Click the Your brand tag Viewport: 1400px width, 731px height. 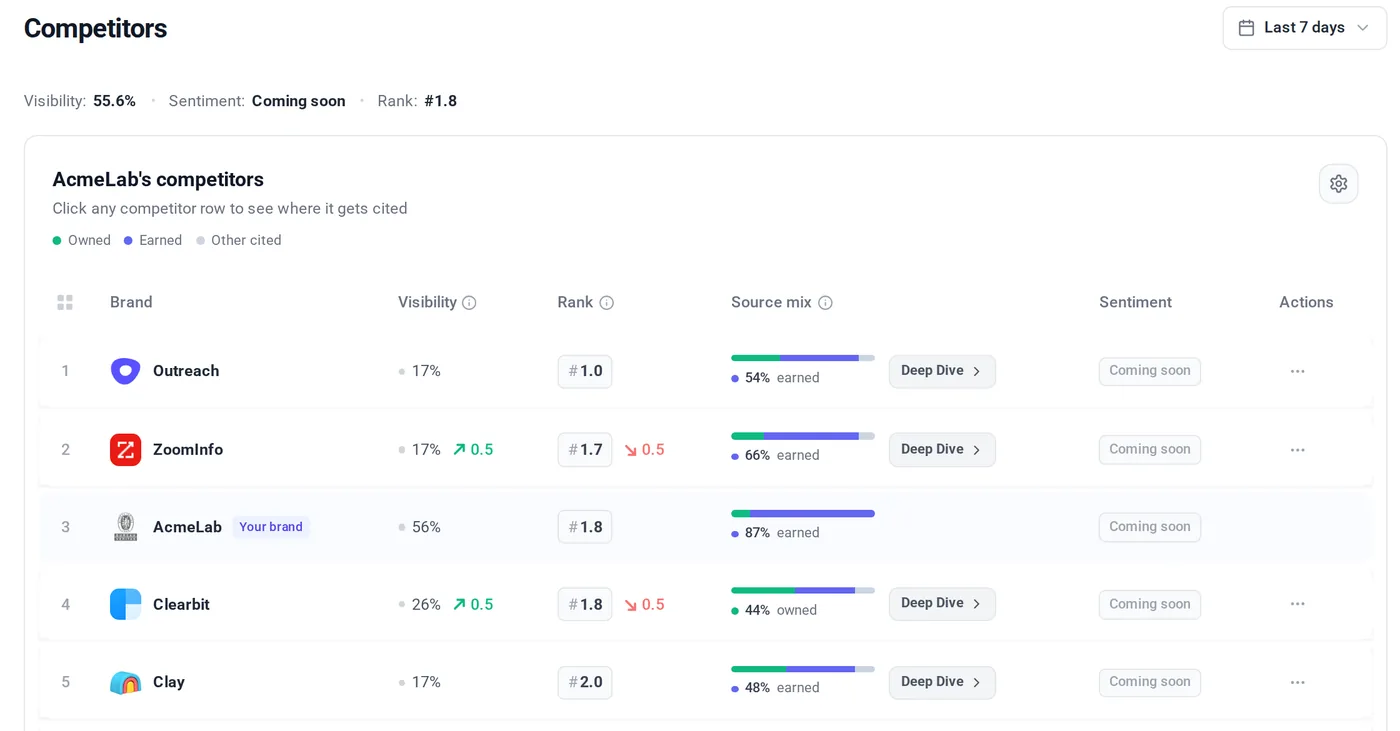click(271, 527)
